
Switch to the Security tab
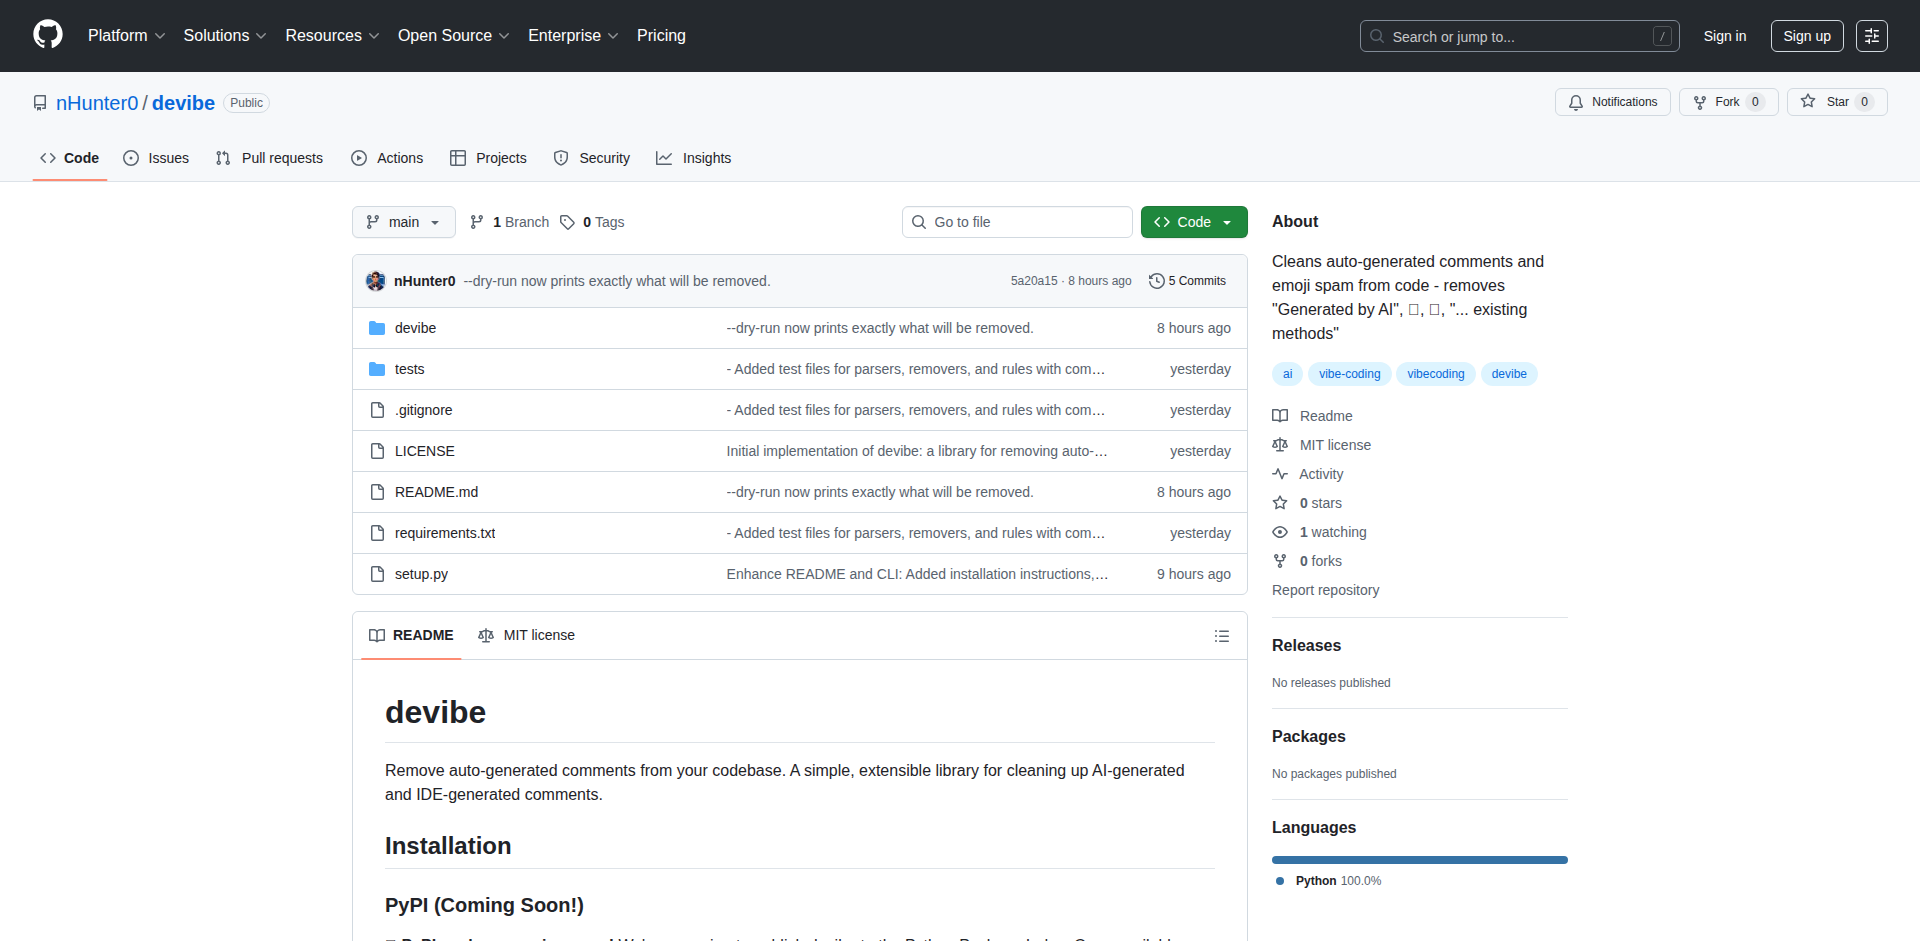click(592, 158)
